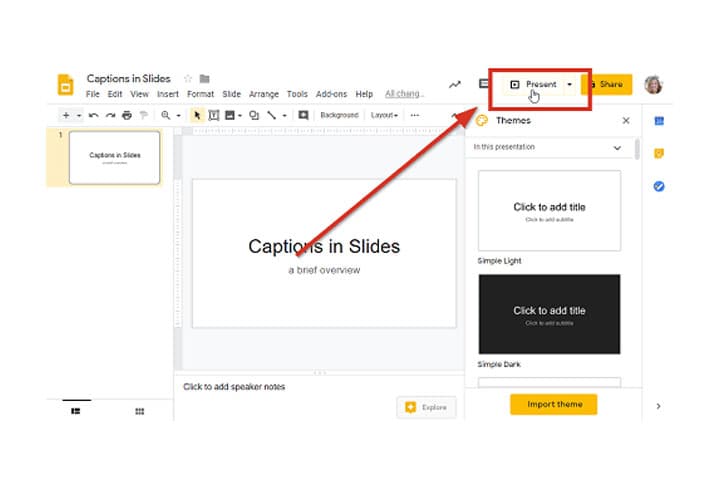Open the Google Slides home icon
The image size is (720, 500).
coord(66,85)
